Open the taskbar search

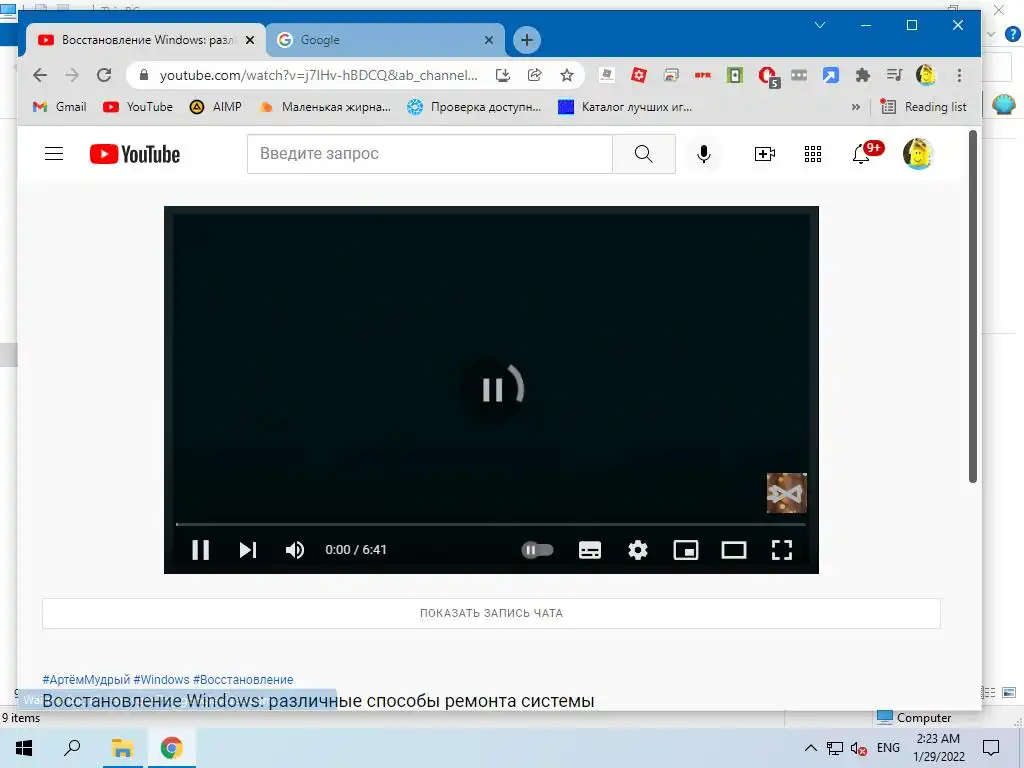click(72, 748)
